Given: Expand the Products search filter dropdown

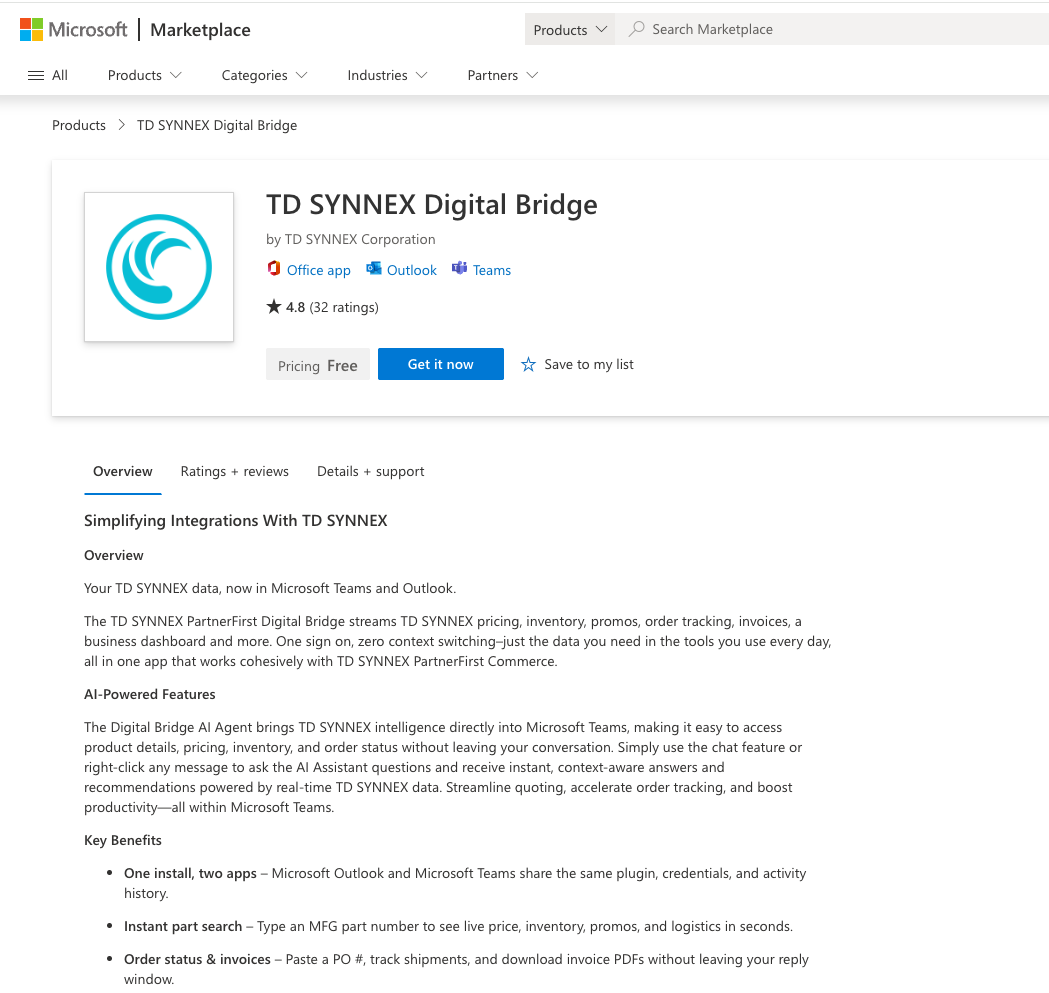Looking at the screenshot, I should tap(570, 29).
